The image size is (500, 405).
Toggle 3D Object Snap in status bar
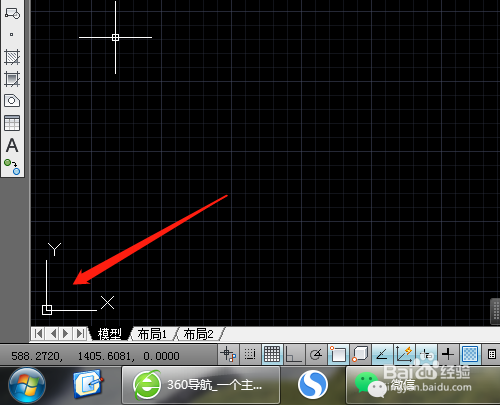pos(360,354)
